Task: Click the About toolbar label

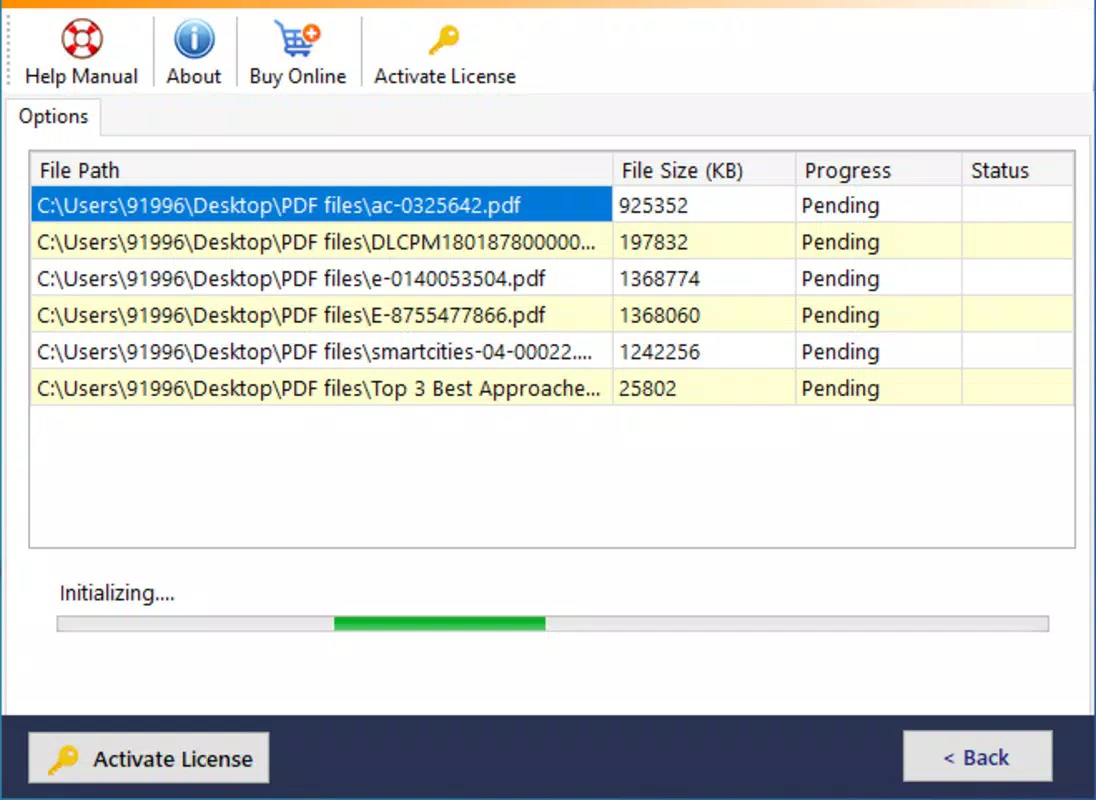Action: coord(194,76)
